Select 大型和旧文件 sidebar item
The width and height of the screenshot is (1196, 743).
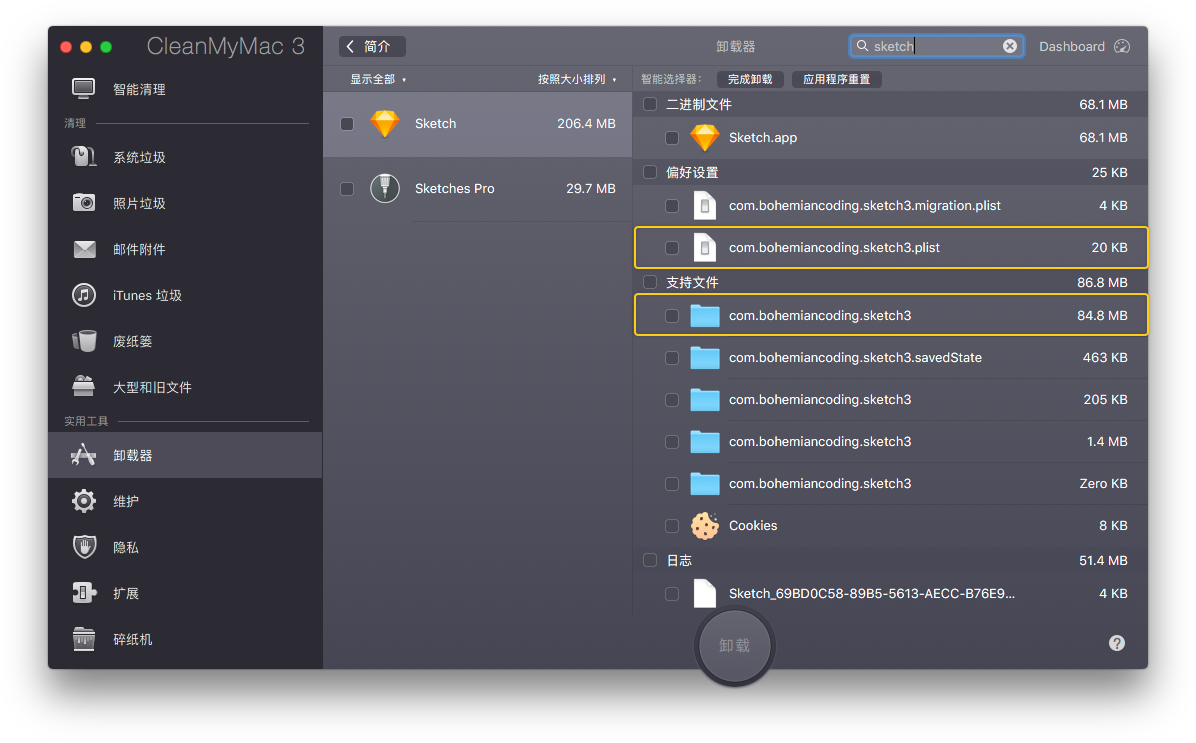(185, 387)
